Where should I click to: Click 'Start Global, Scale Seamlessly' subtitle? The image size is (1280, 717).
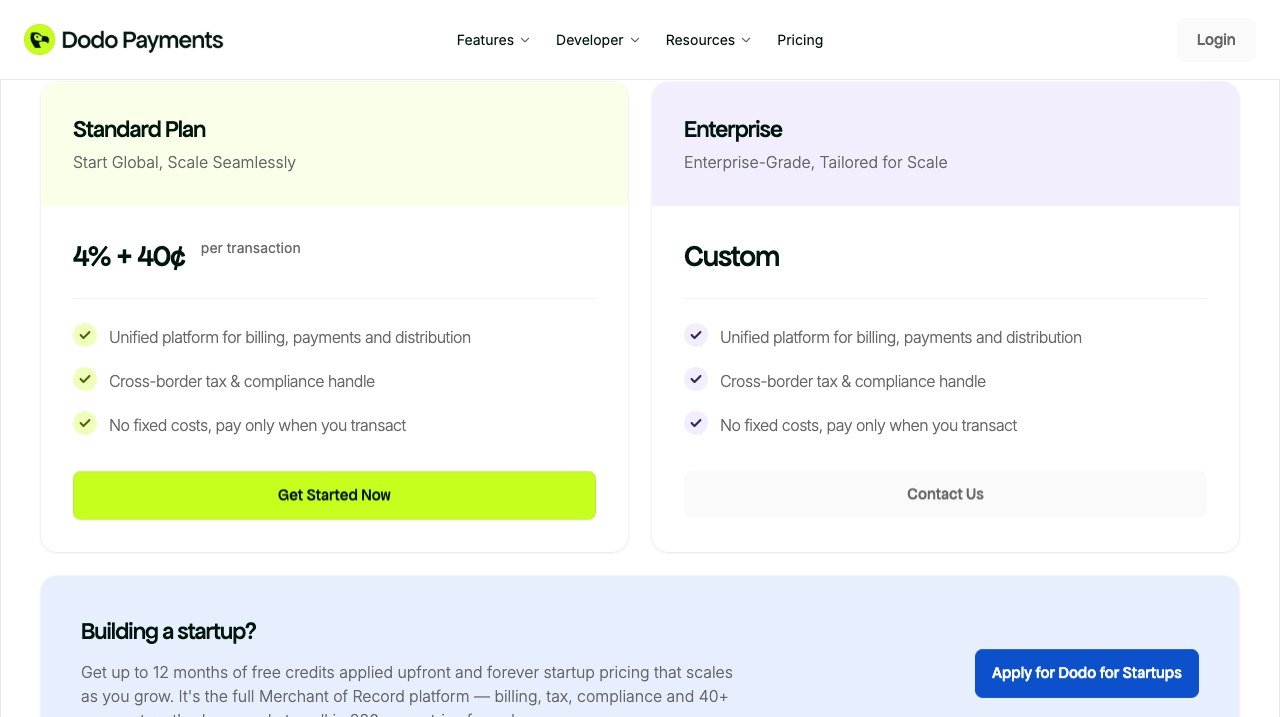184,162
